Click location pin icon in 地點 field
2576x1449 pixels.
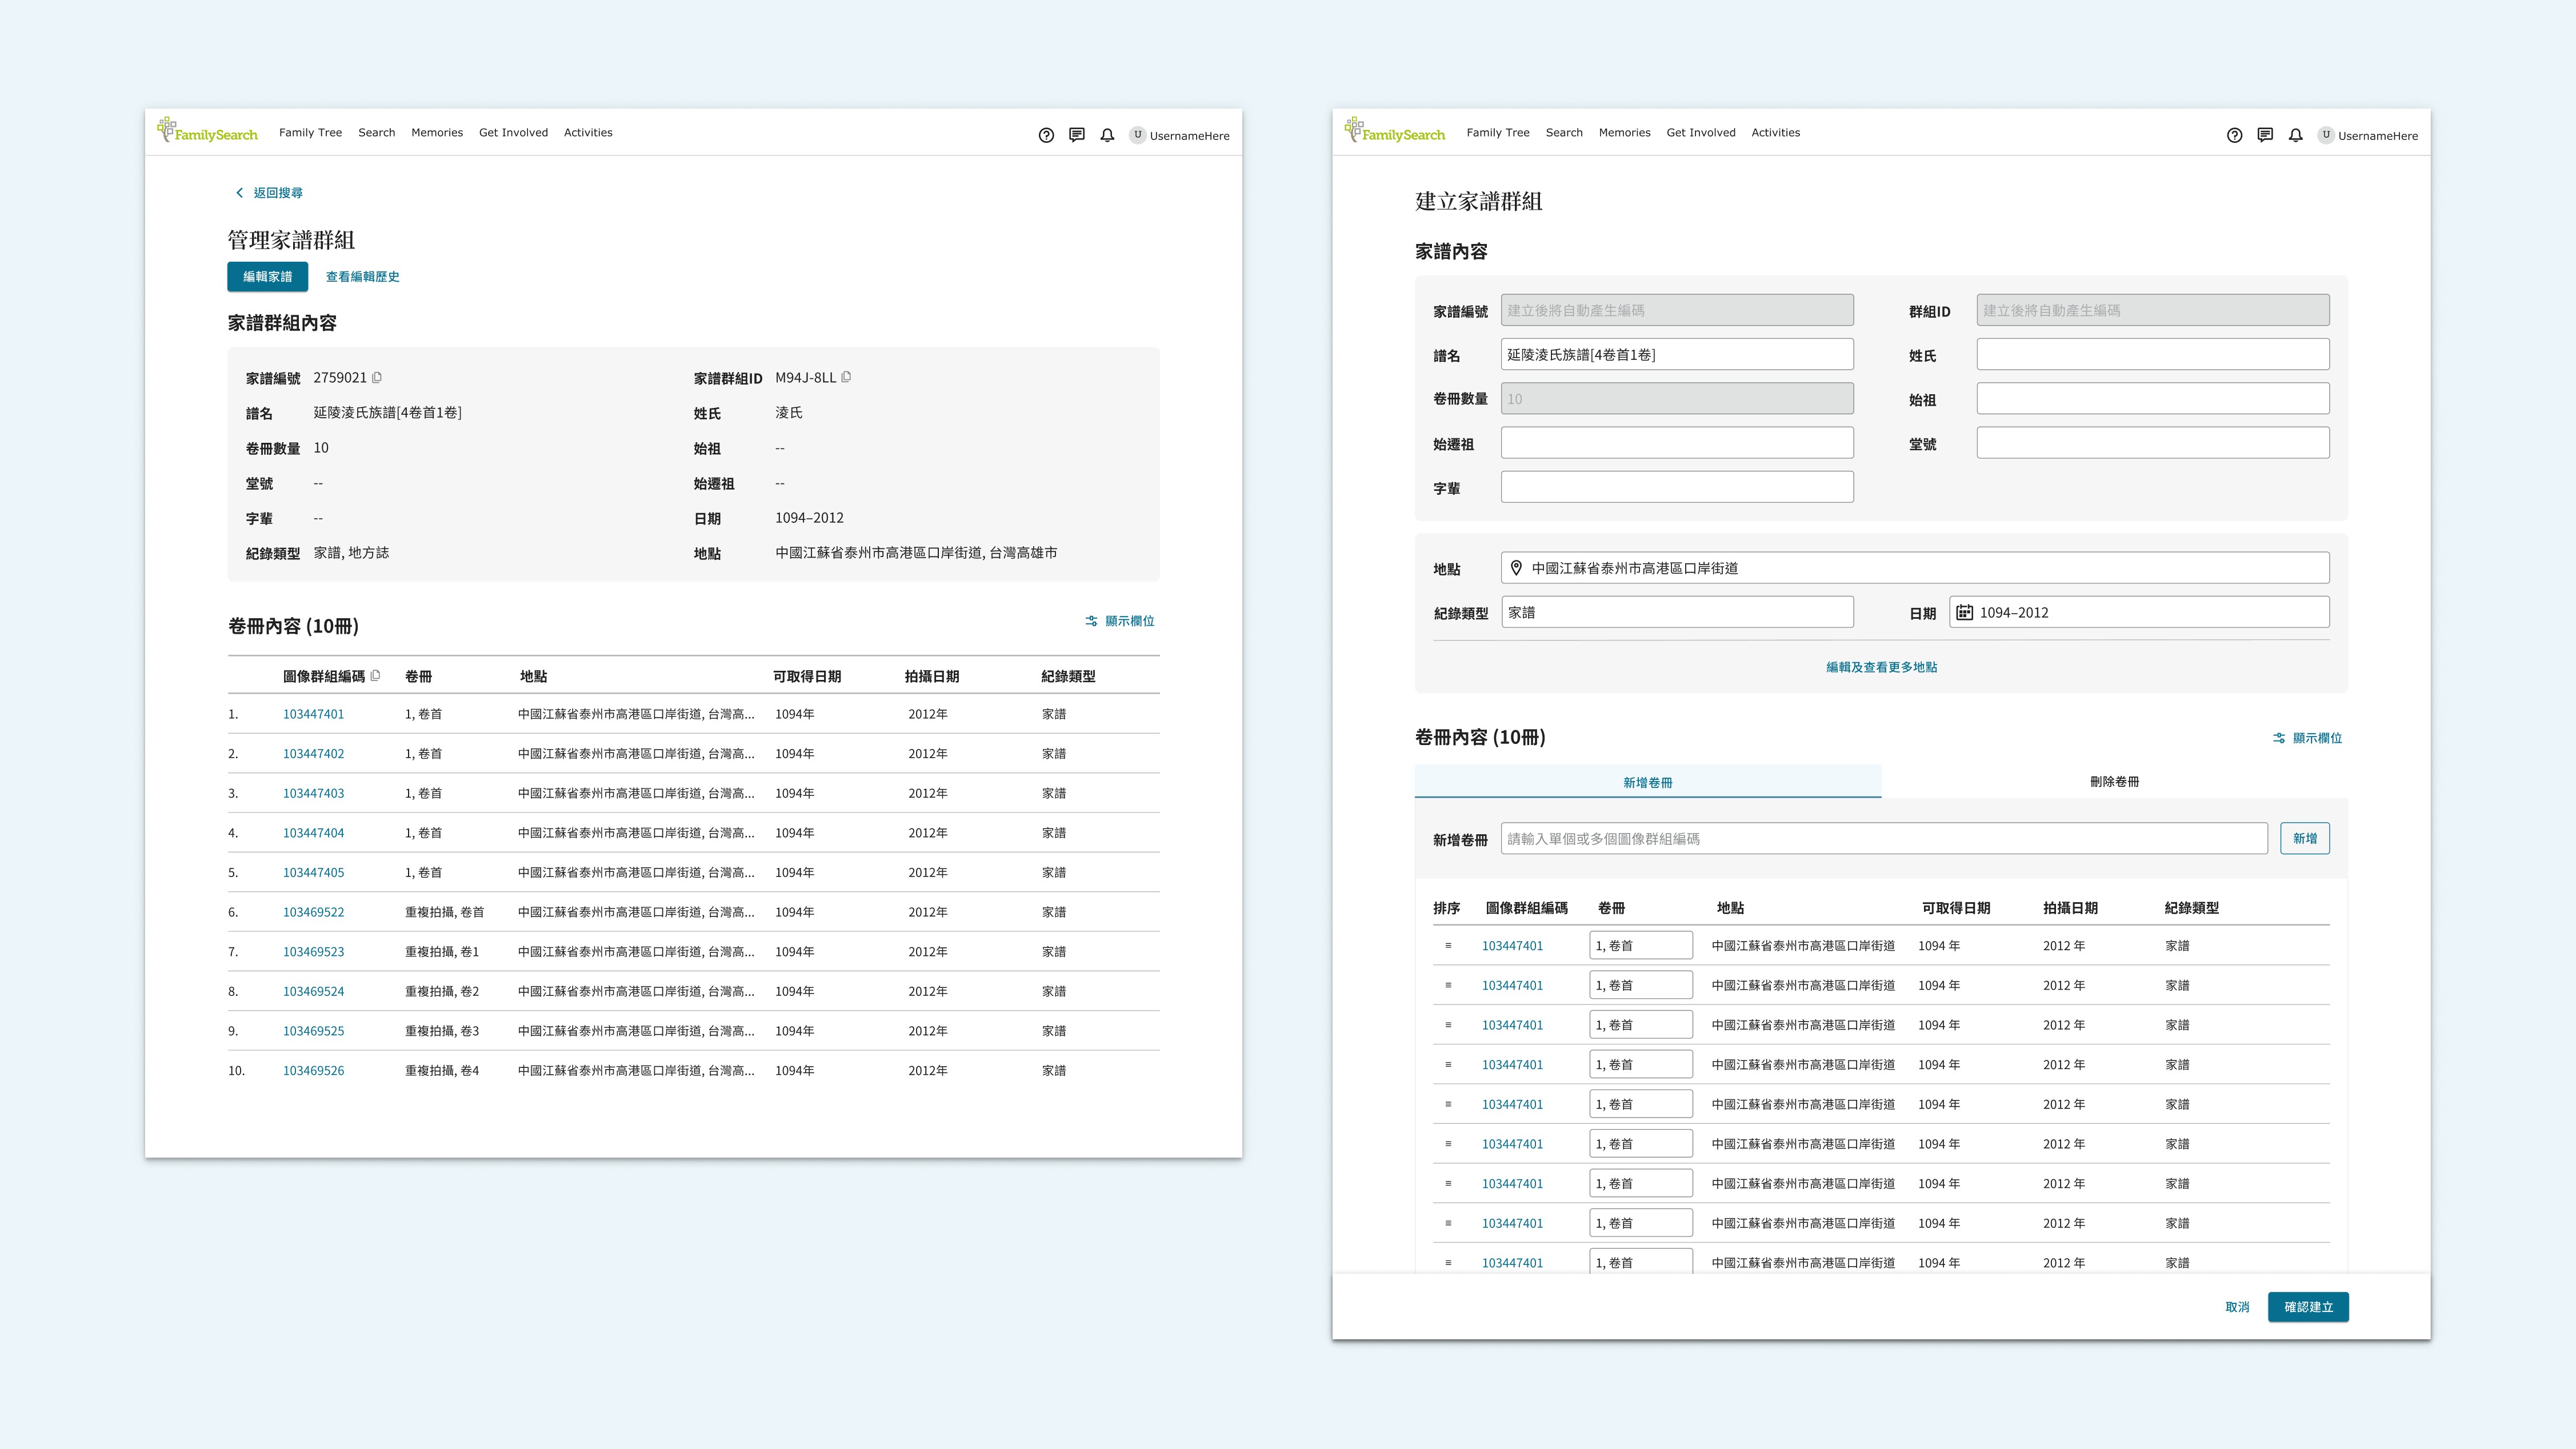pos(1516,568)
